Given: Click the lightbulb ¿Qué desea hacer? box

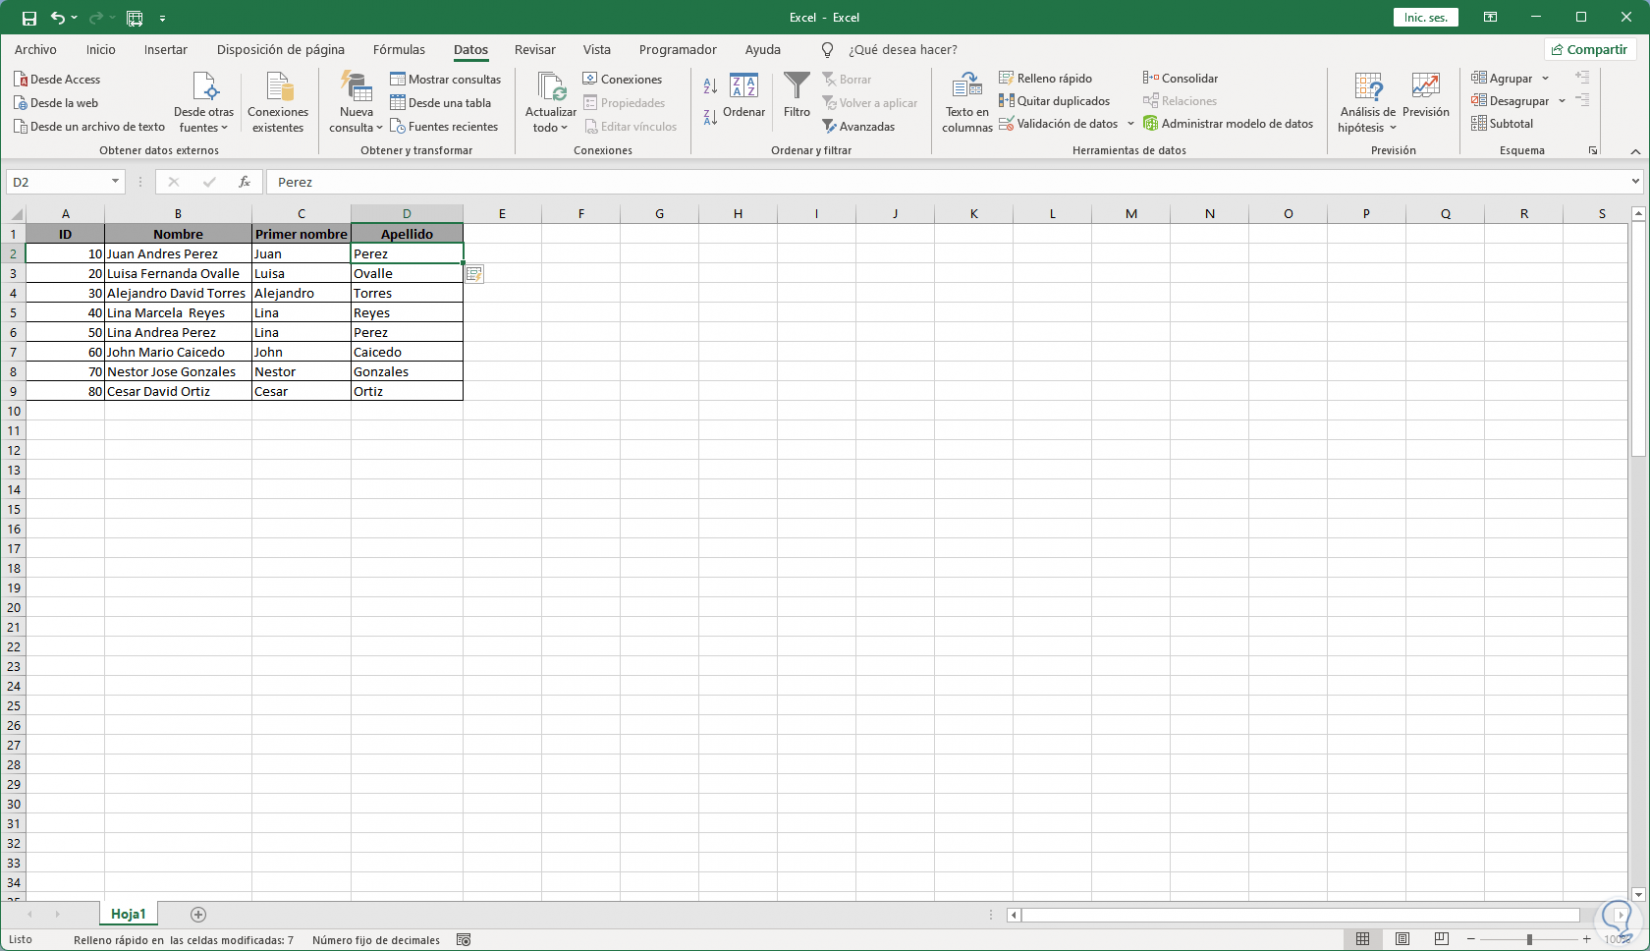Looking at the screenshot, I should 890,50.
